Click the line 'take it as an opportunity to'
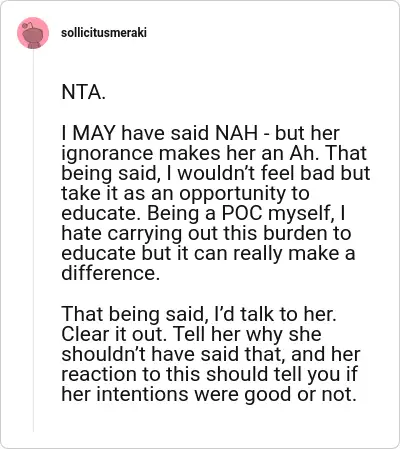 (185, 193)
